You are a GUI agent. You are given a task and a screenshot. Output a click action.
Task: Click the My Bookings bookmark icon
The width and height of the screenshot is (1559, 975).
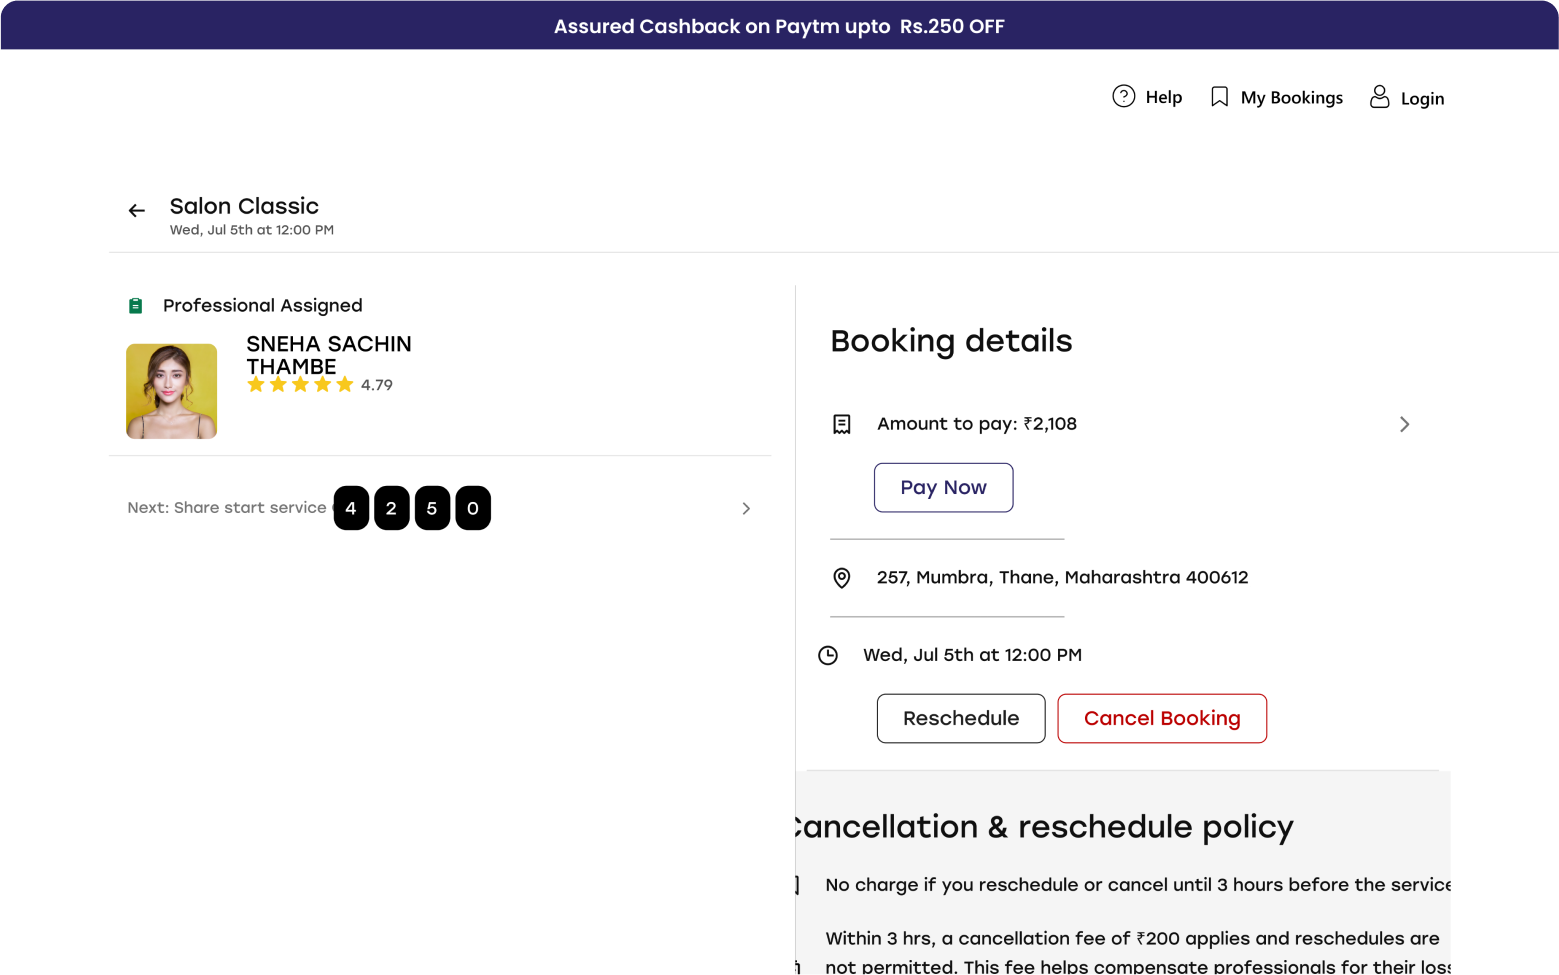[1219, 97]
